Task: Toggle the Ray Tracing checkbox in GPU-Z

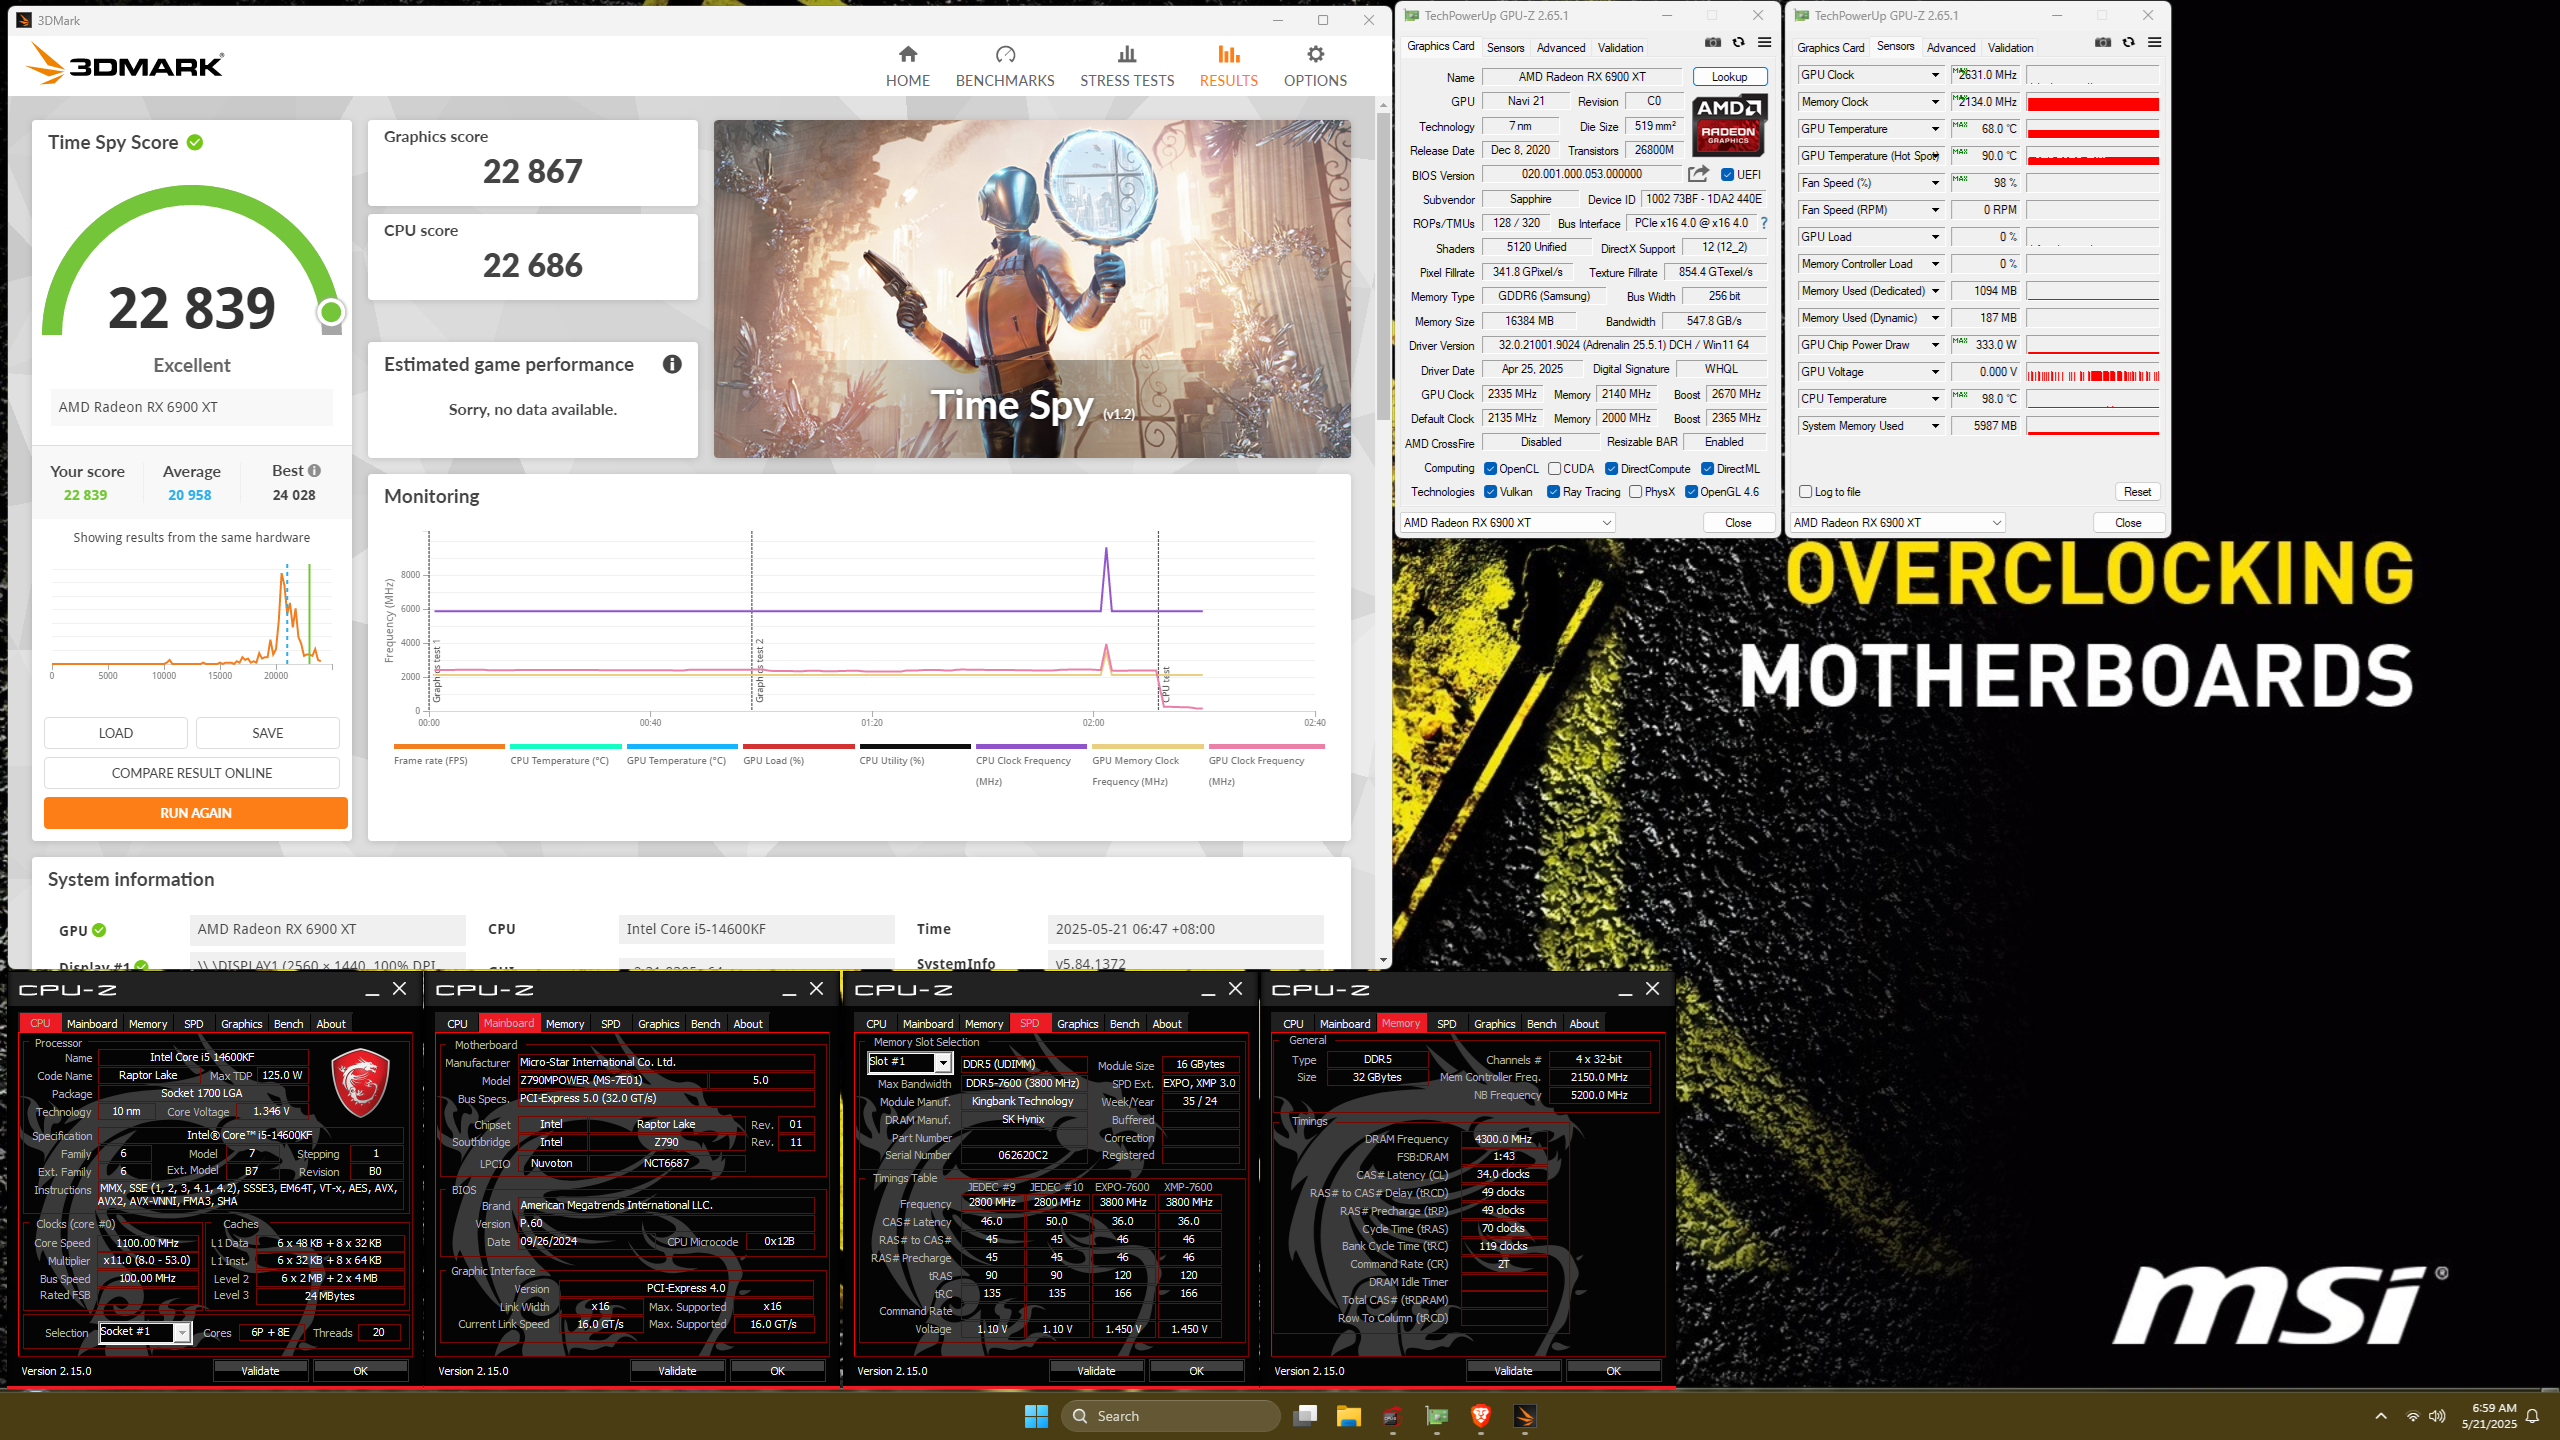Action: pyautogui.click(x=1553, y=492)
